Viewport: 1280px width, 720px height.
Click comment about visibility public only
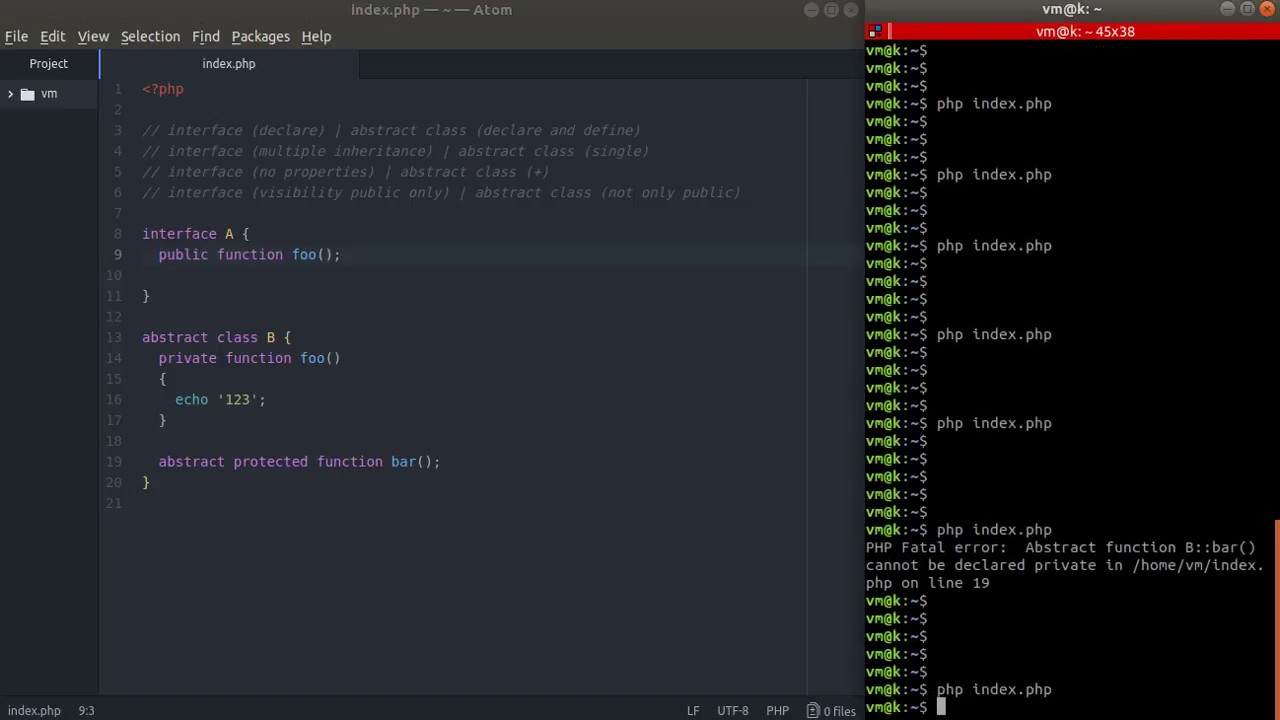tap(441, 193)
